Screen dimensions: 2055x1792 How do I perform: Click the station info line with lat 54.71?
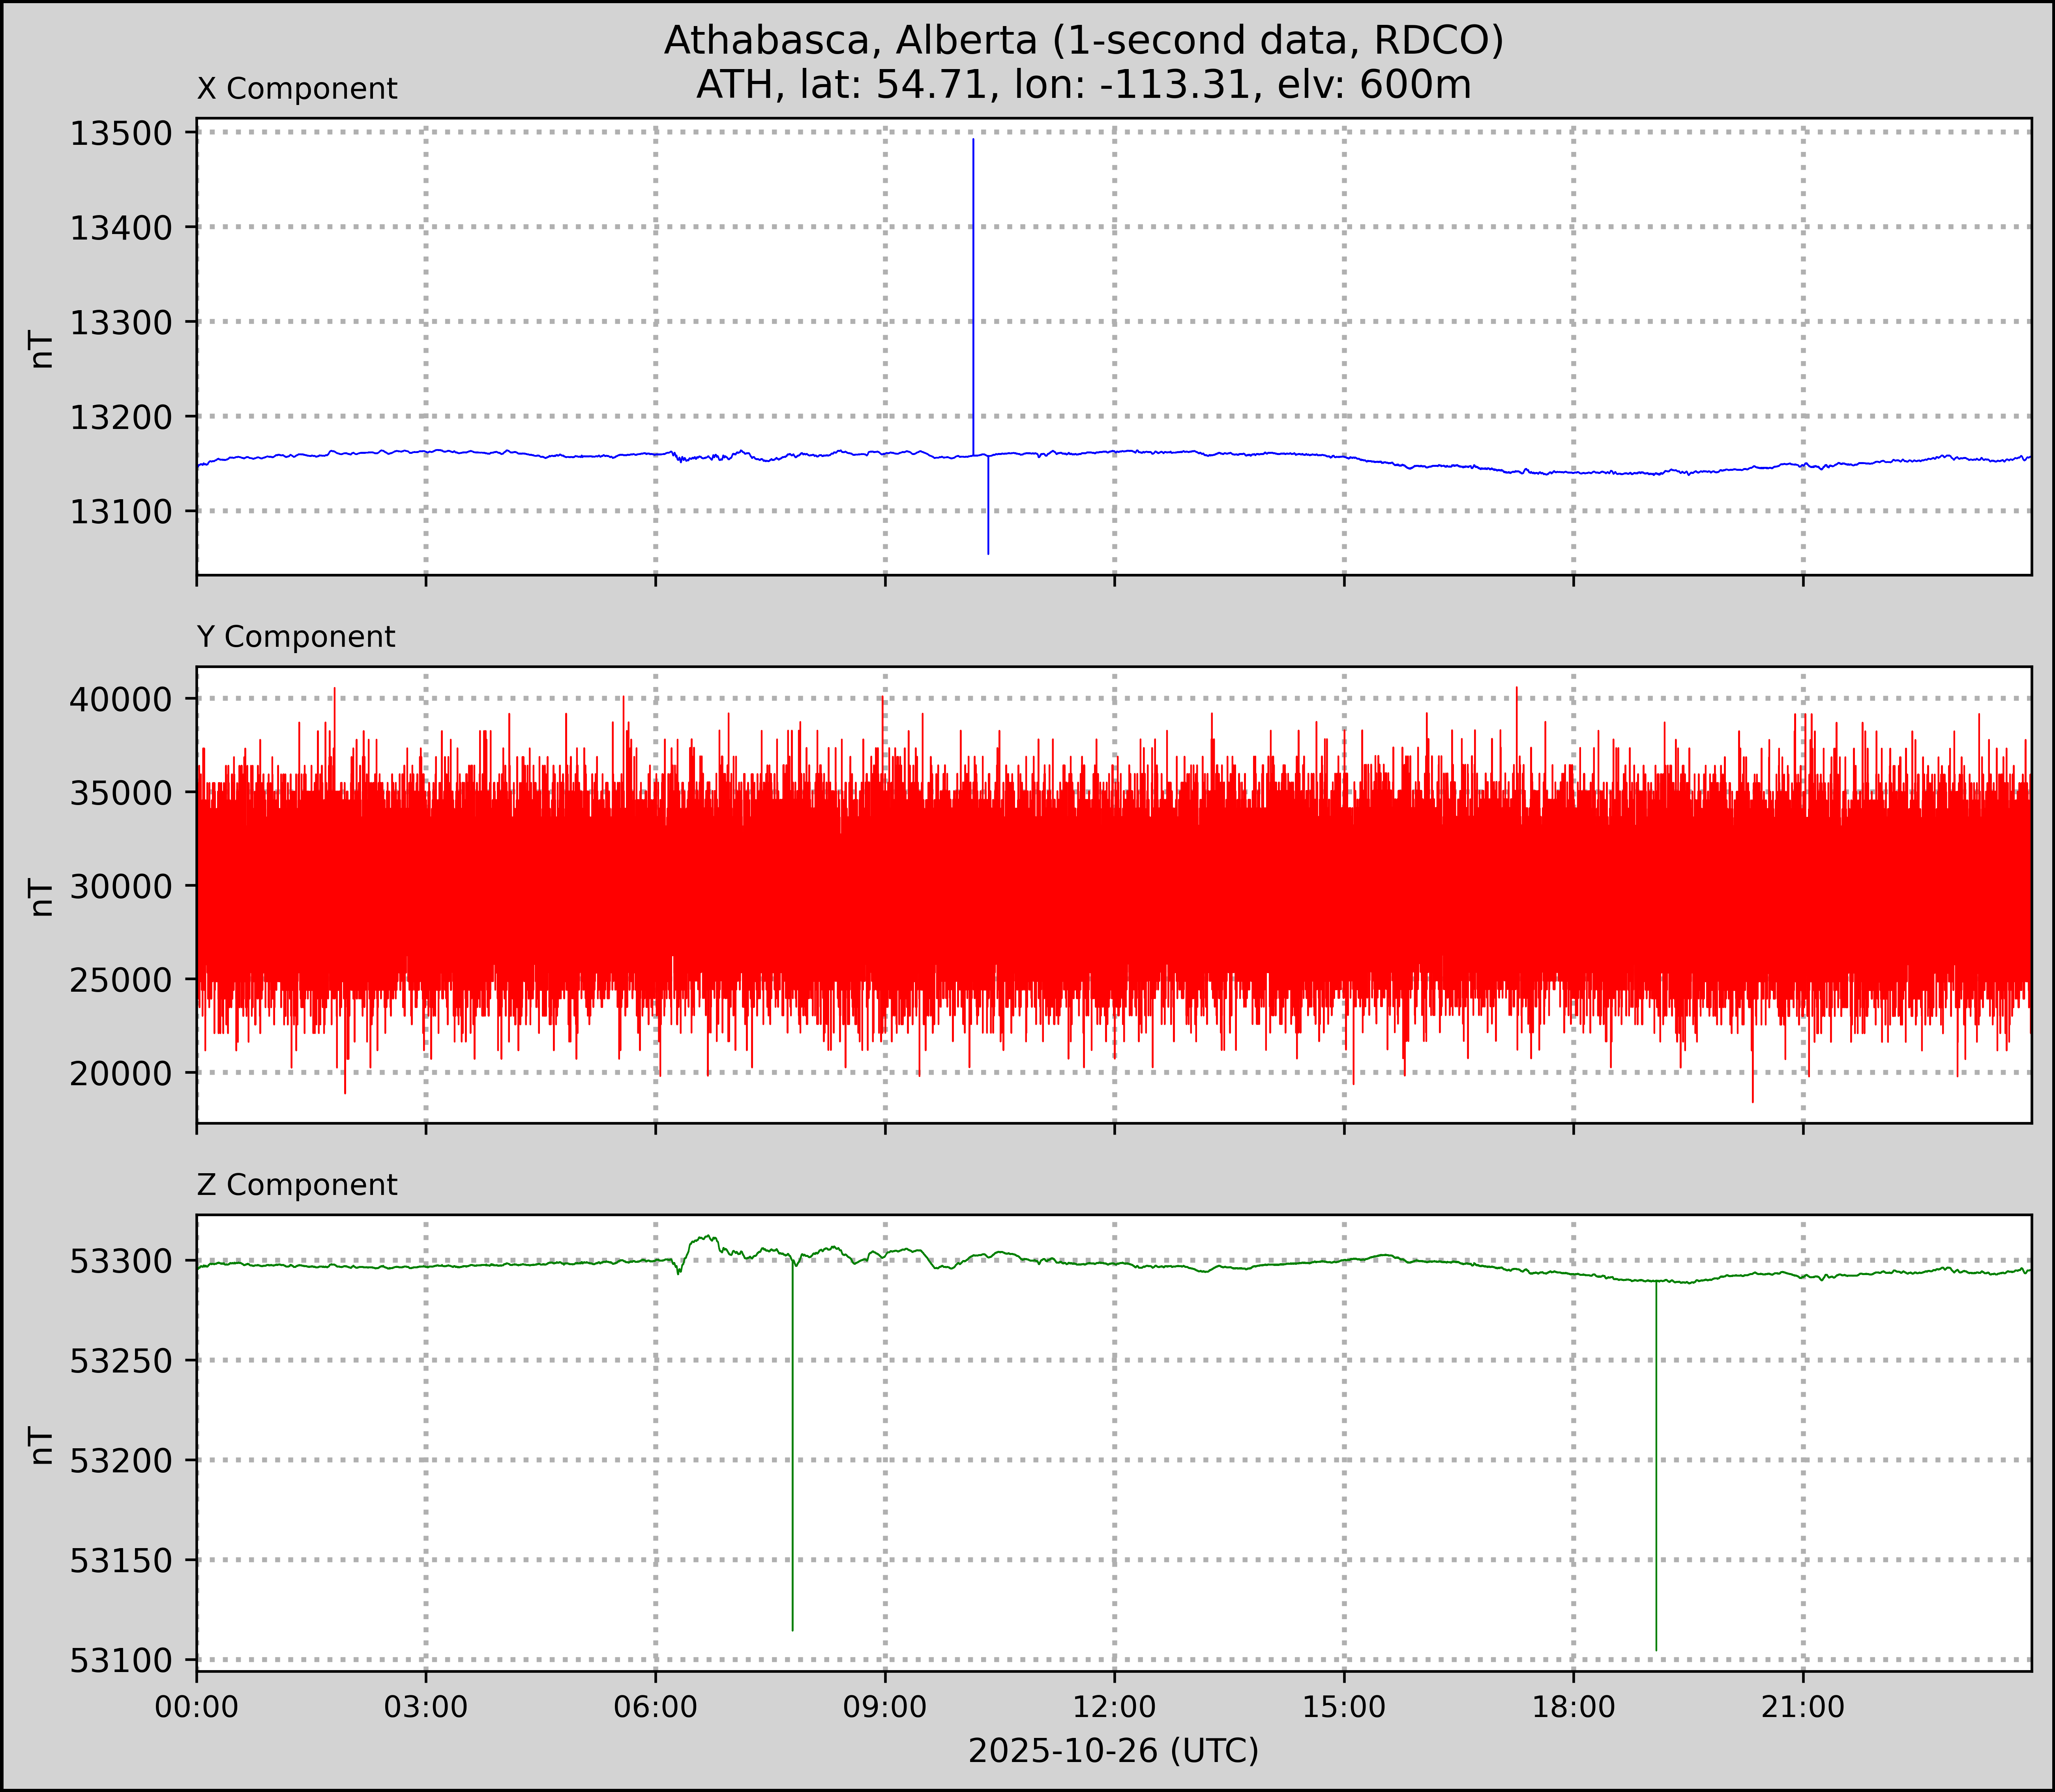1083,85
